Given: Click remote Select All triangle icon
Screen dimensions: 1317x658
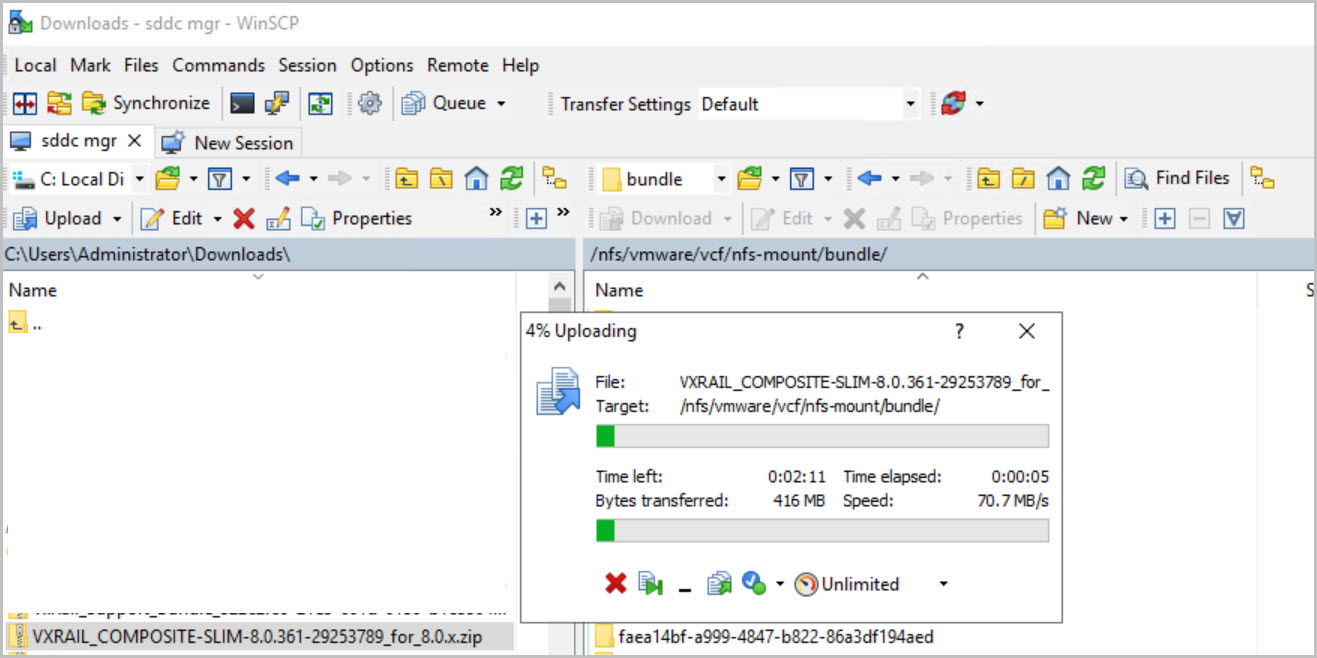Looking at the screenshot, I should tap(1234, 218).
